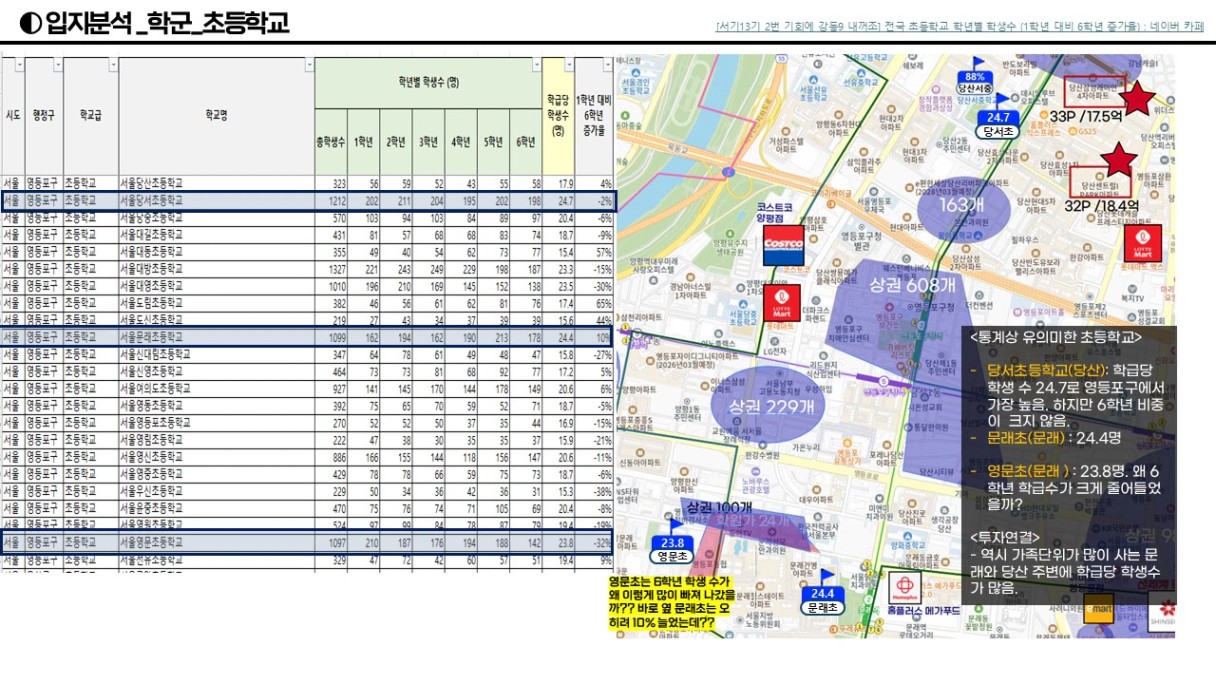This screenshot has width=1216, height=684.
Task: Click the 당산서중 map label
Action: (x=974, y=89)
